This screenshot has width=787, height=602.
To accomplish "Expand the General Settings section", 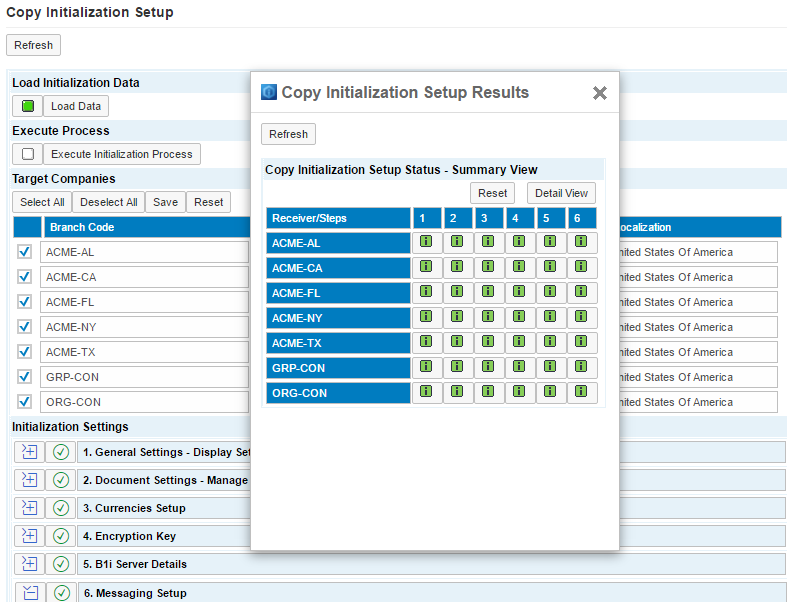I will (x=29, y=452).
